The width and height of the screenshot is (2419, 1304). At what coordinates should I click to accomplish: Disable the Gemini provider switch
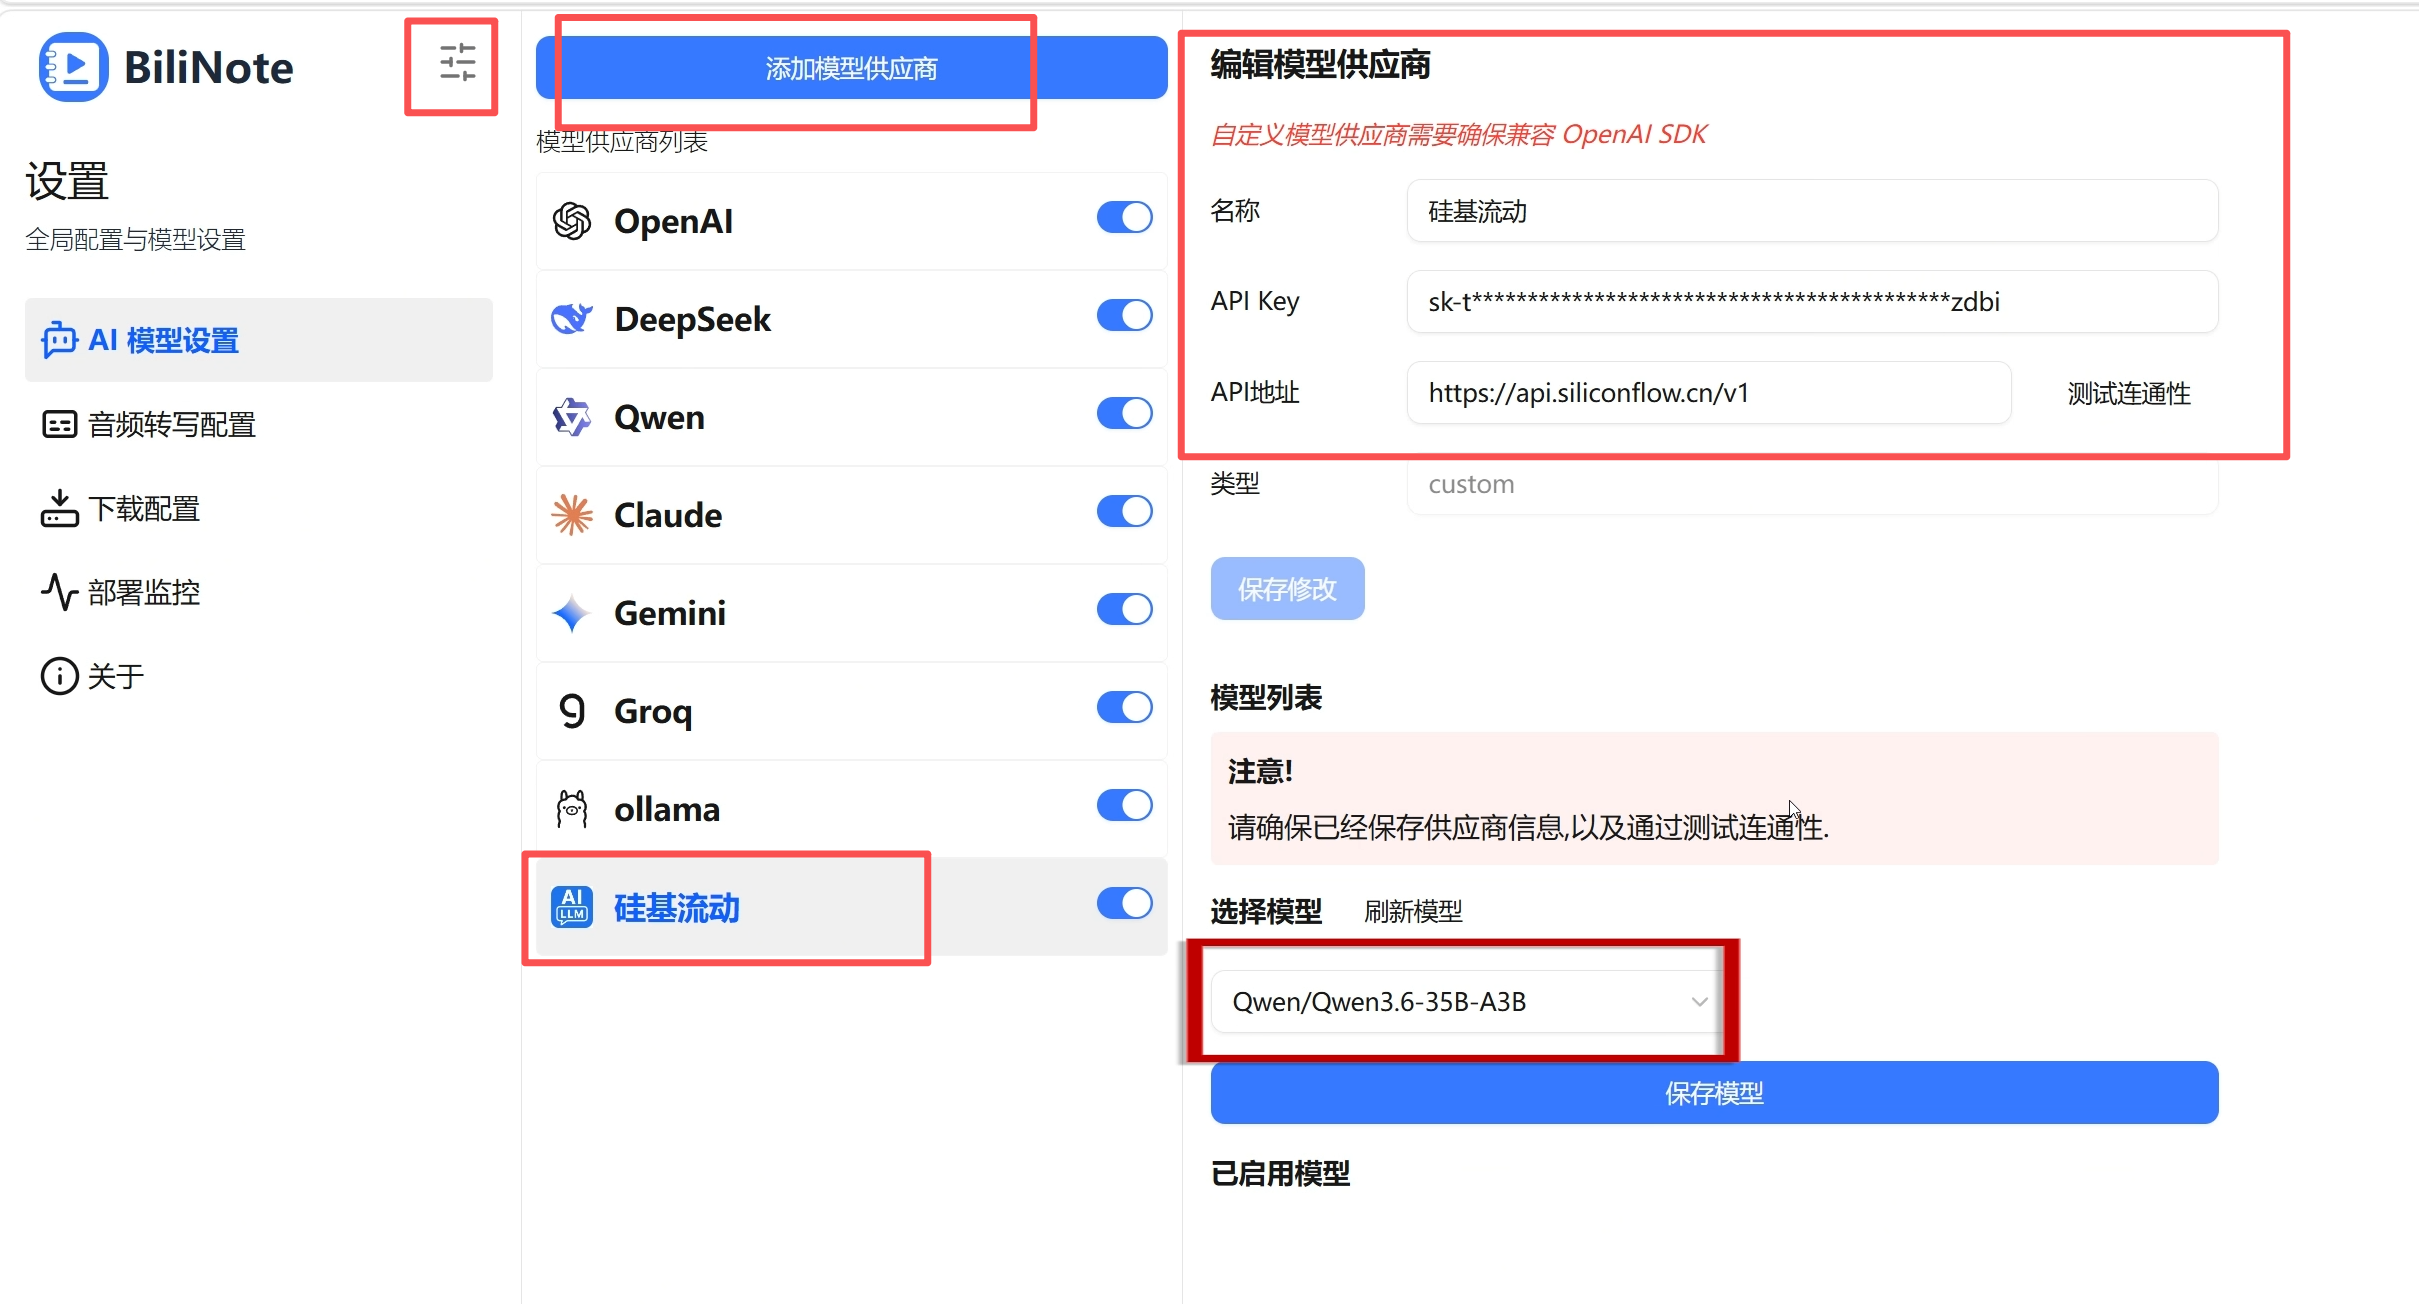coord(1124,609)
